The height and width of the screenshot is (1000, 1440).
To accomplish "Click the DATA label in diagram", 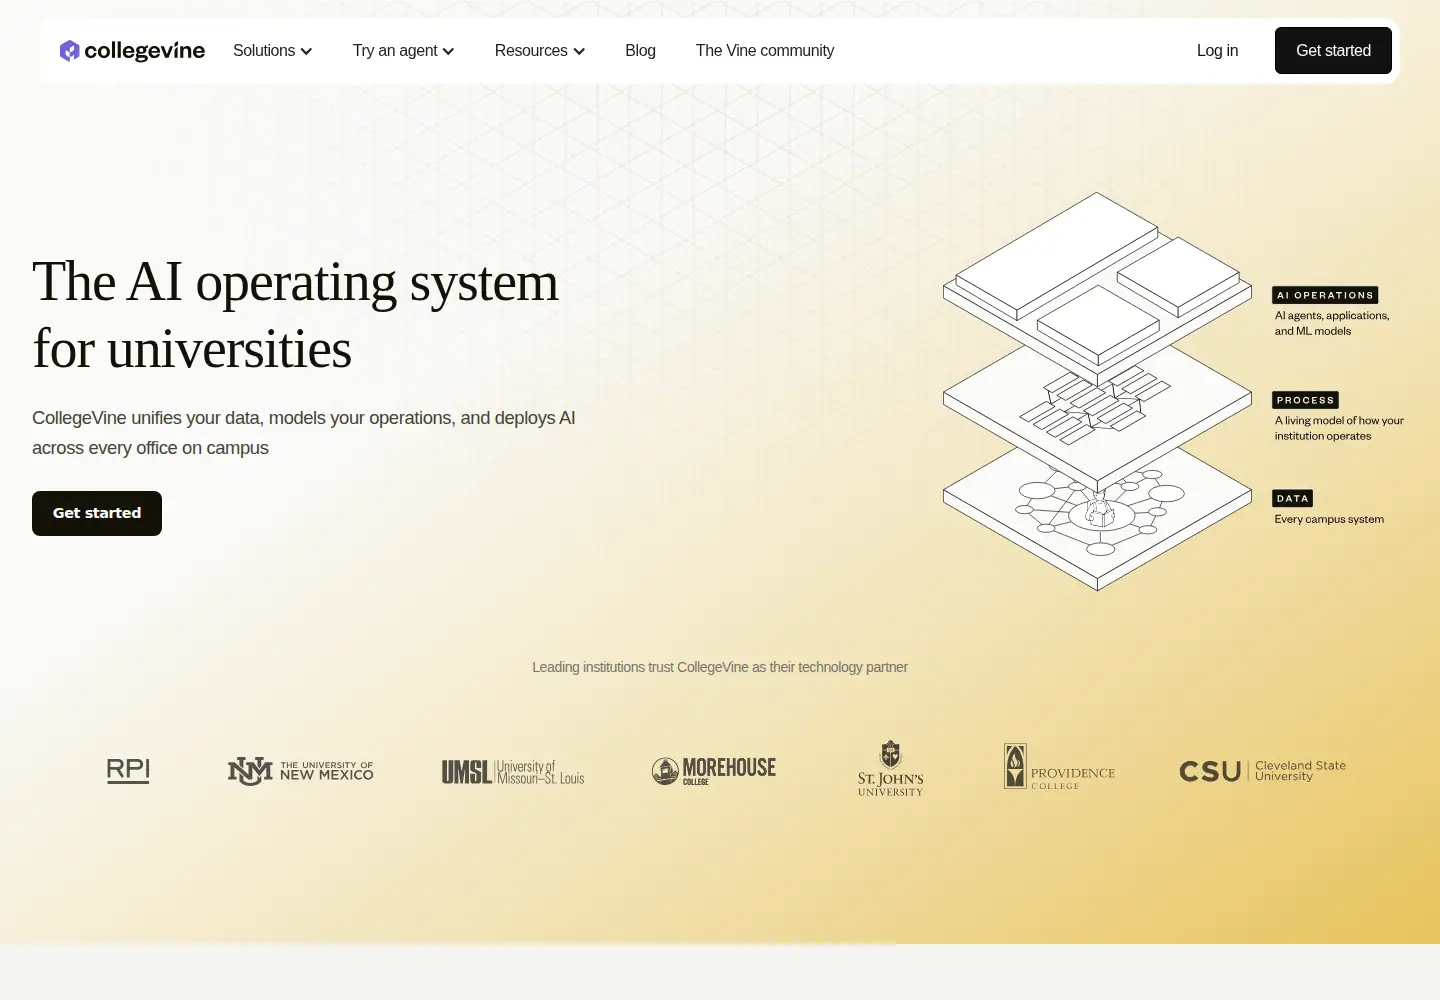I will 1292,498.
